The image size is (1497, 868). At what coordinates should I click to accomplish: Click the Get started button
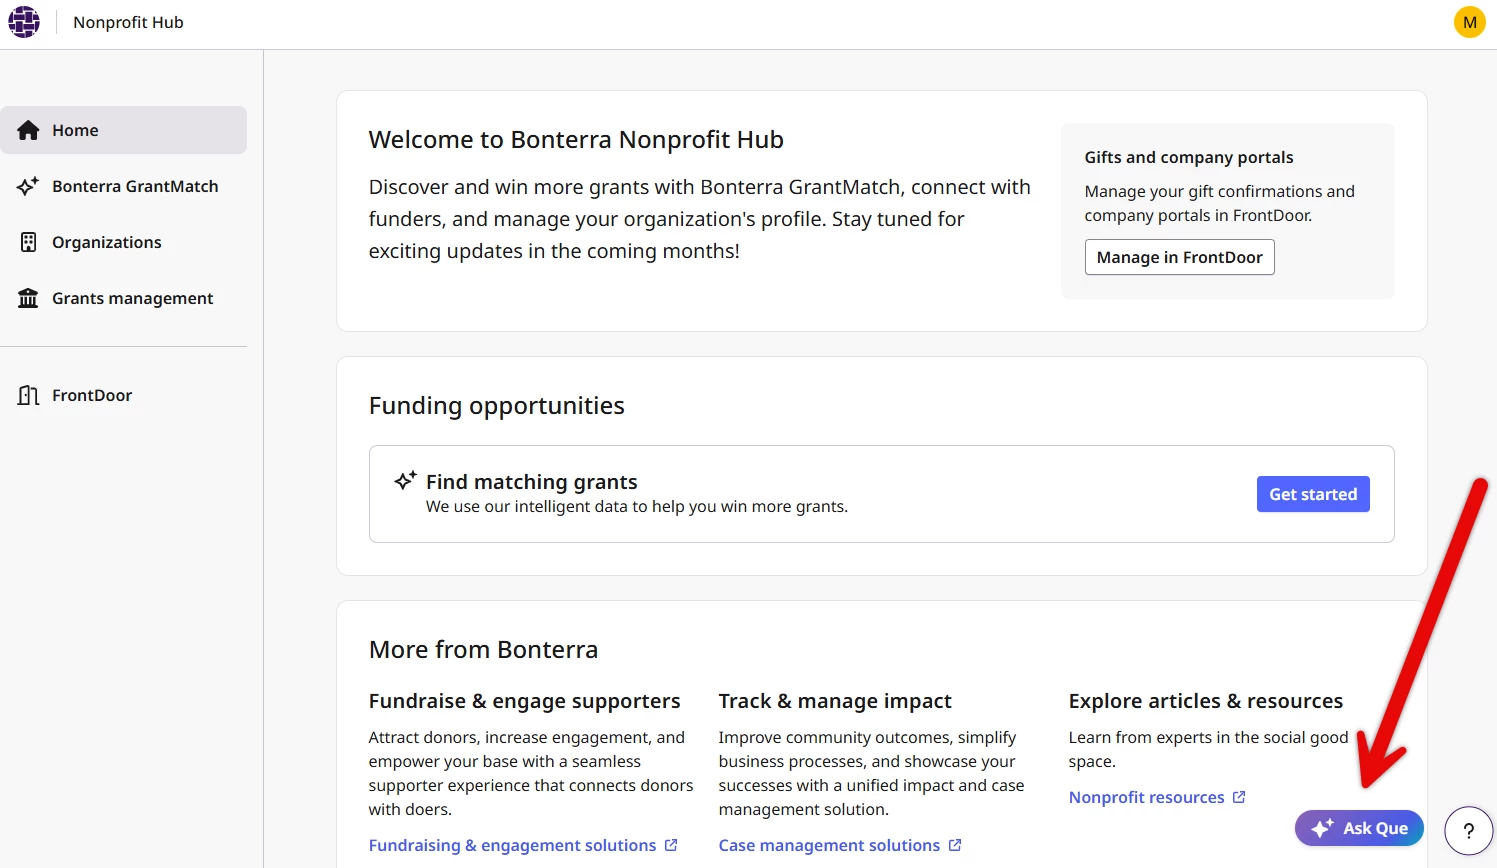1313,494
